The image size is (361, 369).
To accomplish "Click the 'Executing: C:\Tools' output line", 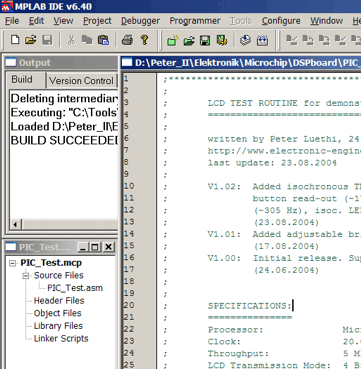I will point(64,113).
